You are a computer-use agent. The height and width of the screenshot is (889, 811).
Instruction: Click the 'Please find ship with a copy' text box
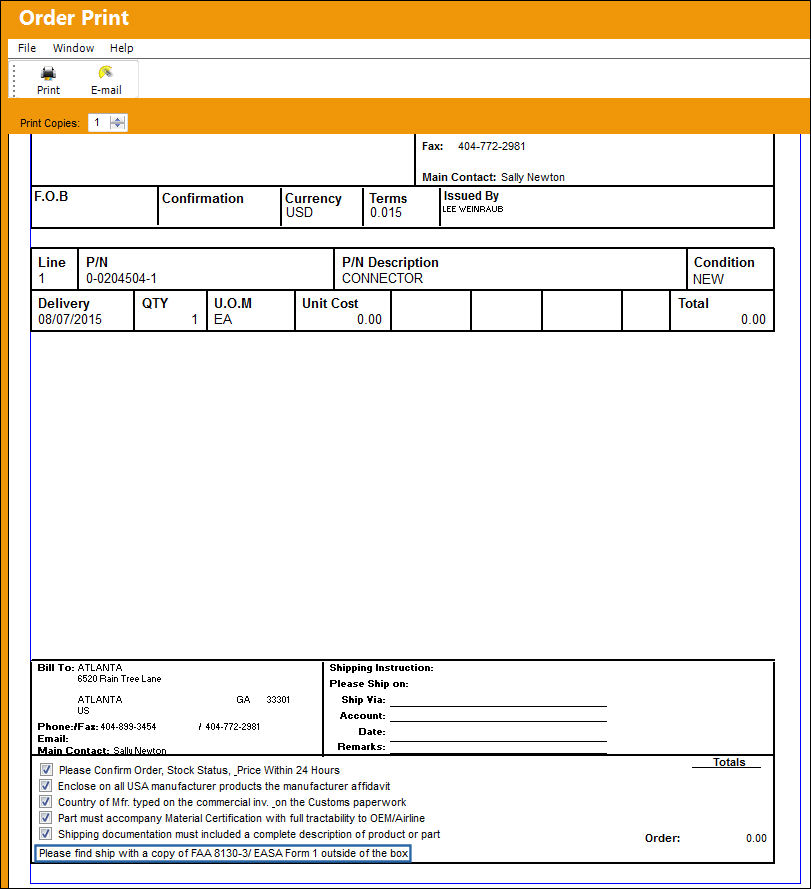pyautogui.click(x=223, y=853)
